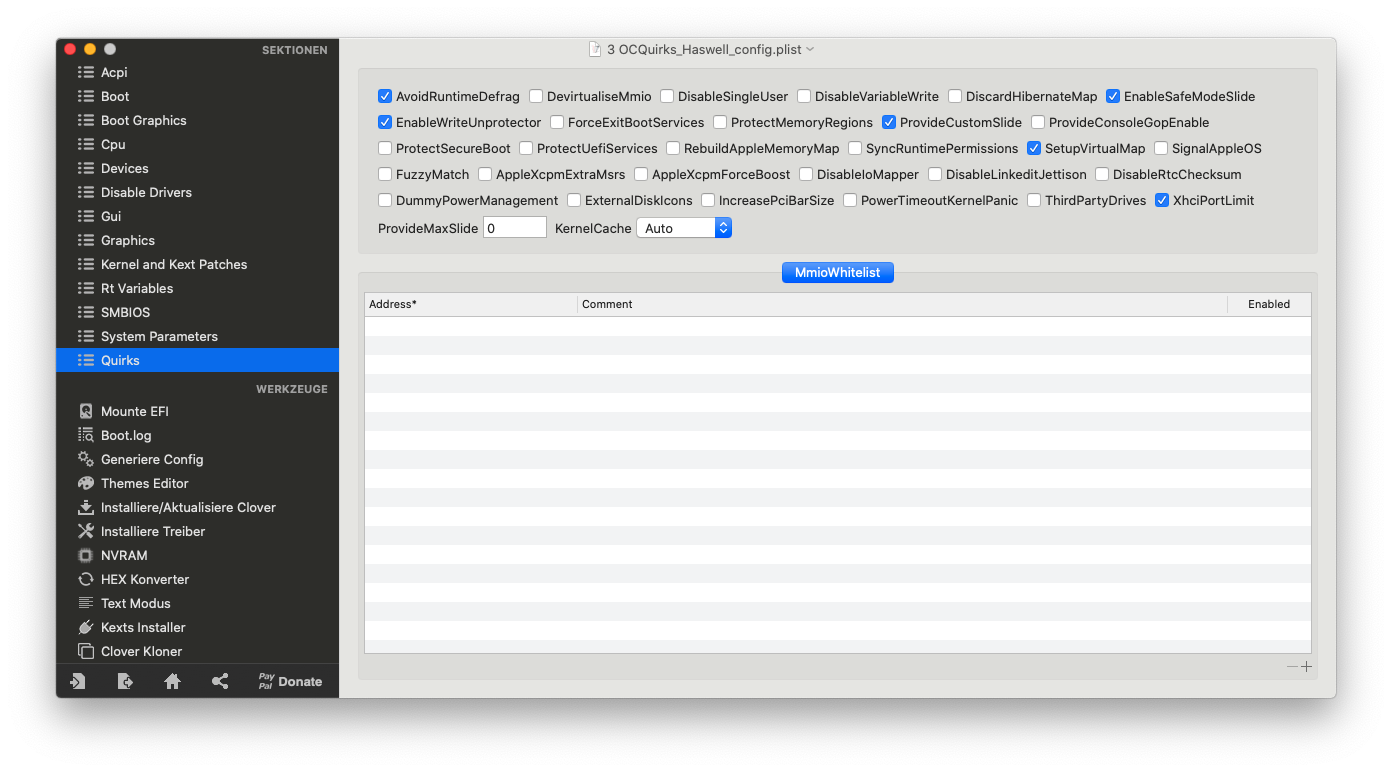Image resolution: width=1392 pixels, height=772 pixels.
Task: Click the share icon in the bottom bar
Action: (x=220, y=681)
